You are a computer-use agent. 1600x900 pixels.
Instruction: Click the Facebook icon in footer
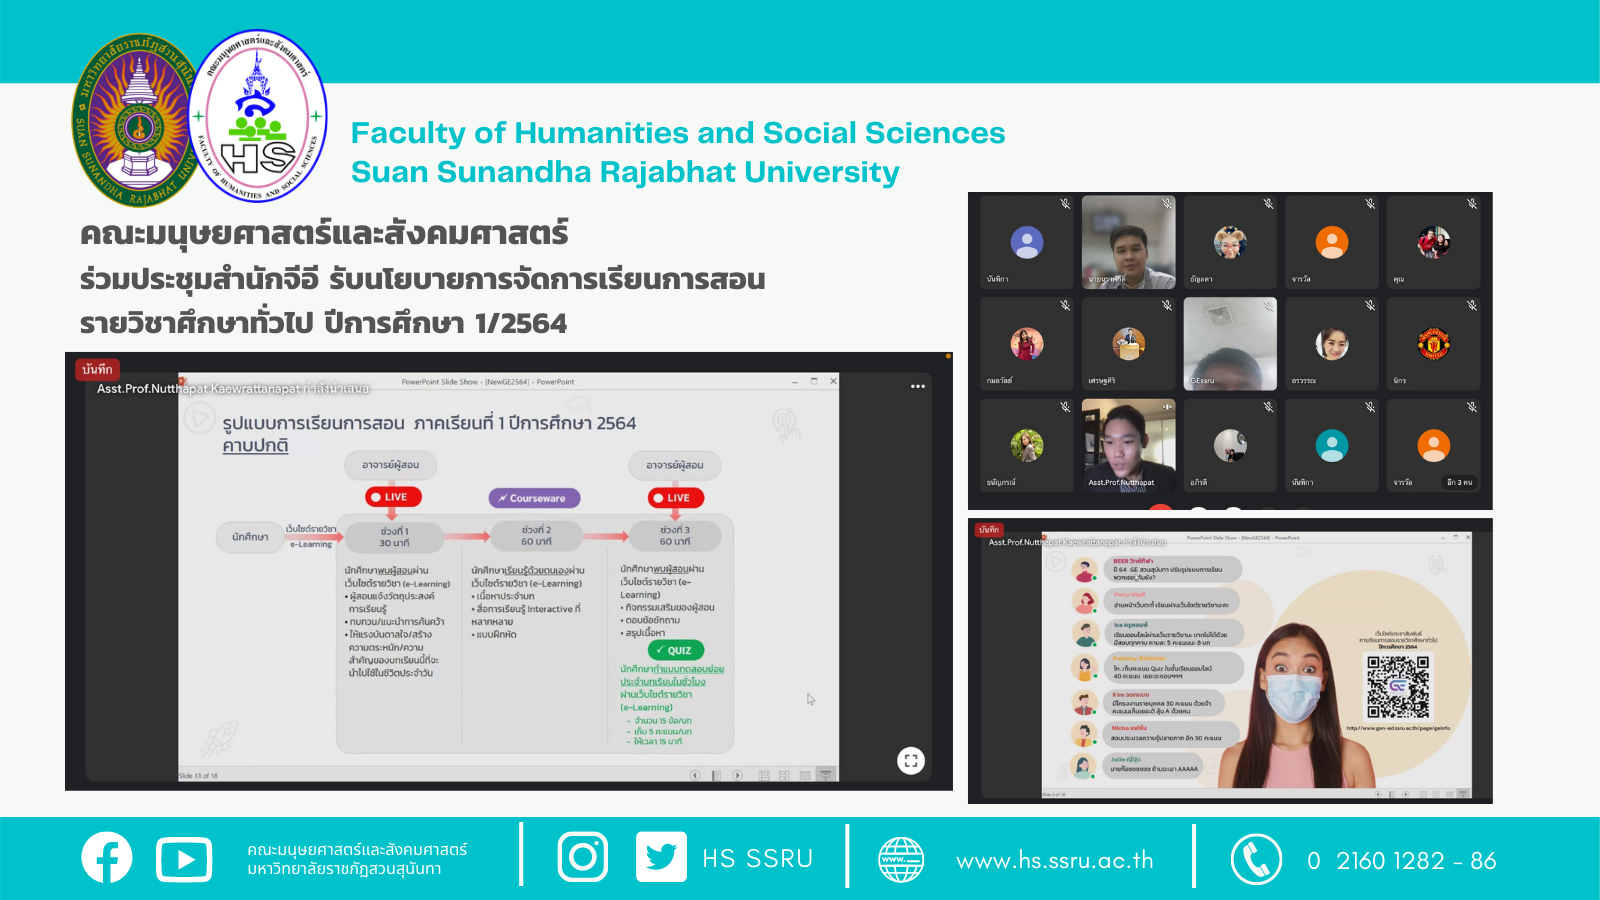tap(107, 858)
